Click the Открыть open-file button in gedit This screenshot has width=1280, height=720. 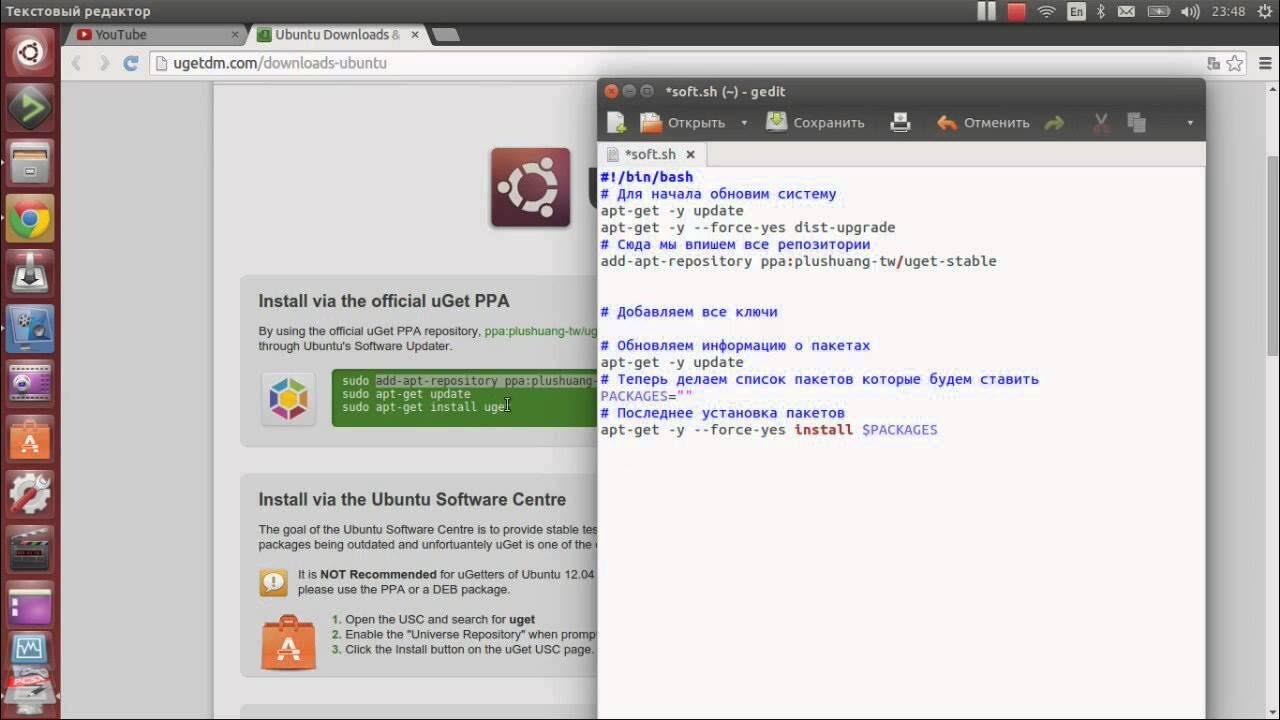pyautogui.click(x=683, y=123)
